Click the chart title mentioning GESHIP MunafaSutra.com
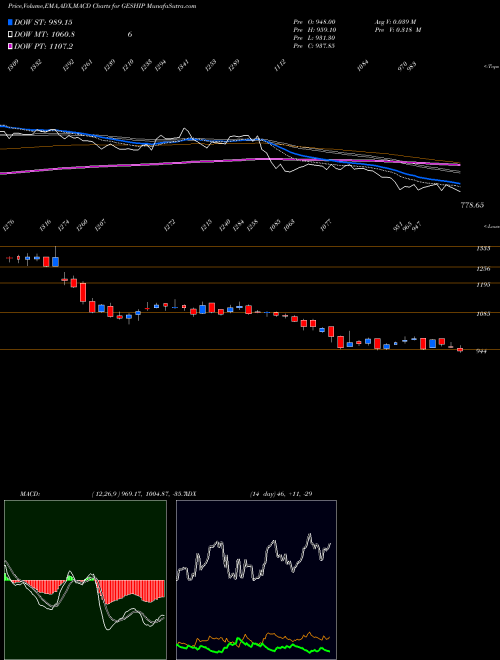This screenshot has height=660, width=500. click(x=102, y=6)
